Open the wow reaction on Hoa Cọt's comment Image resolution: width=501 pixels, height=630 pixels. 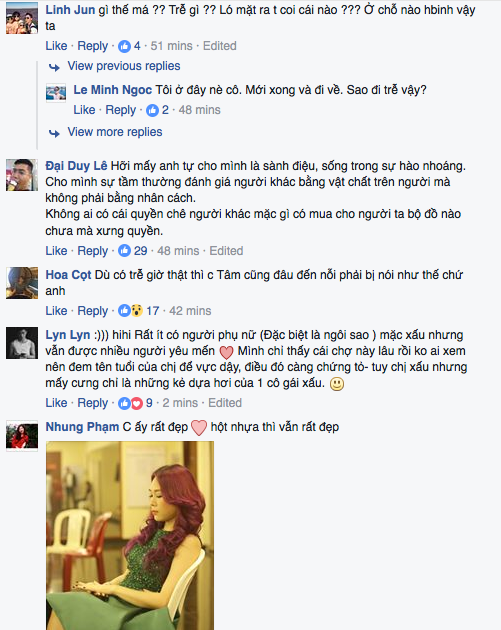[137, 311]
